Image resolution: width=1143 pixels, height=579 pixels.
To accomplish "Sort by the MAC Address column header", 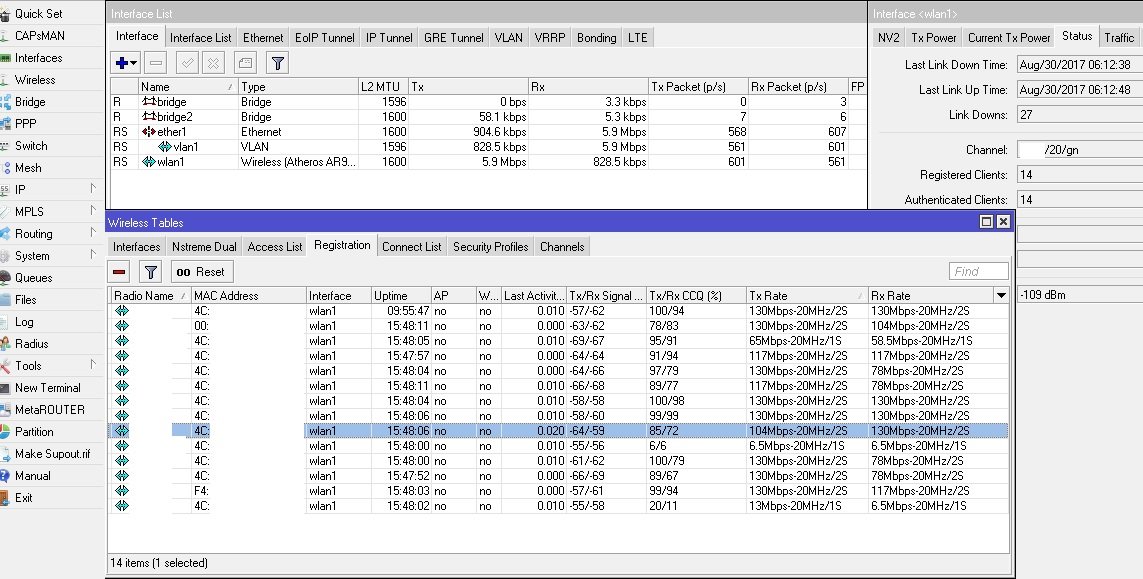I will 249,295.
